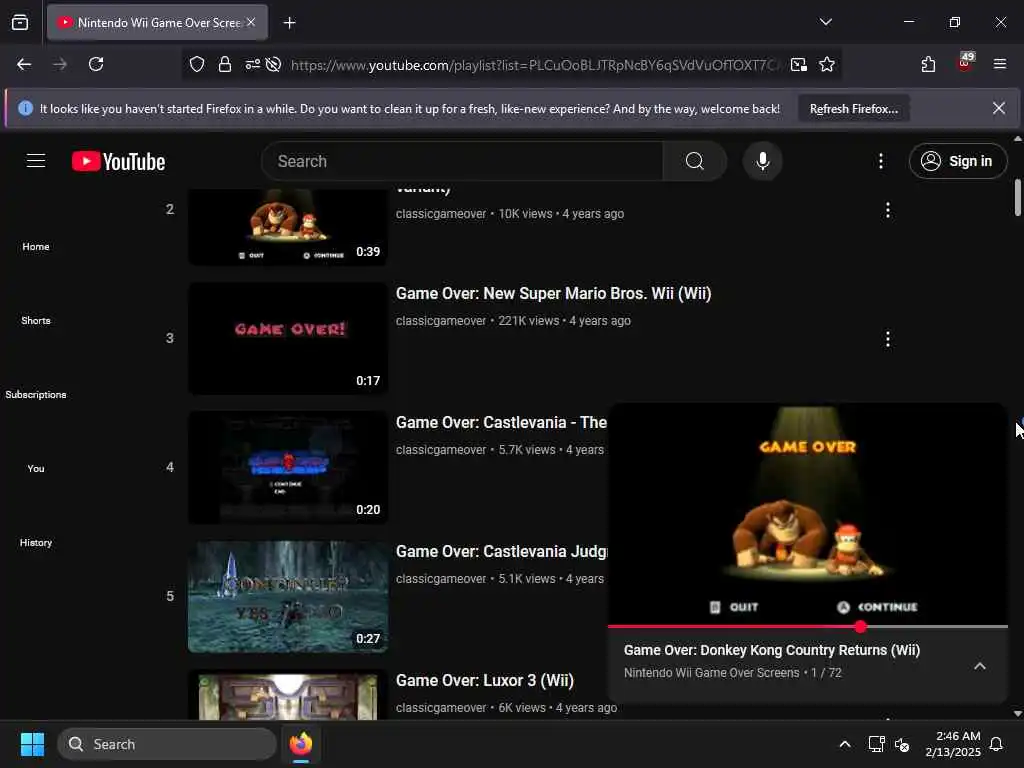1024x768 pixels.
Task: Expand the miniplayer playlist chevron
Action: (980, 665)
